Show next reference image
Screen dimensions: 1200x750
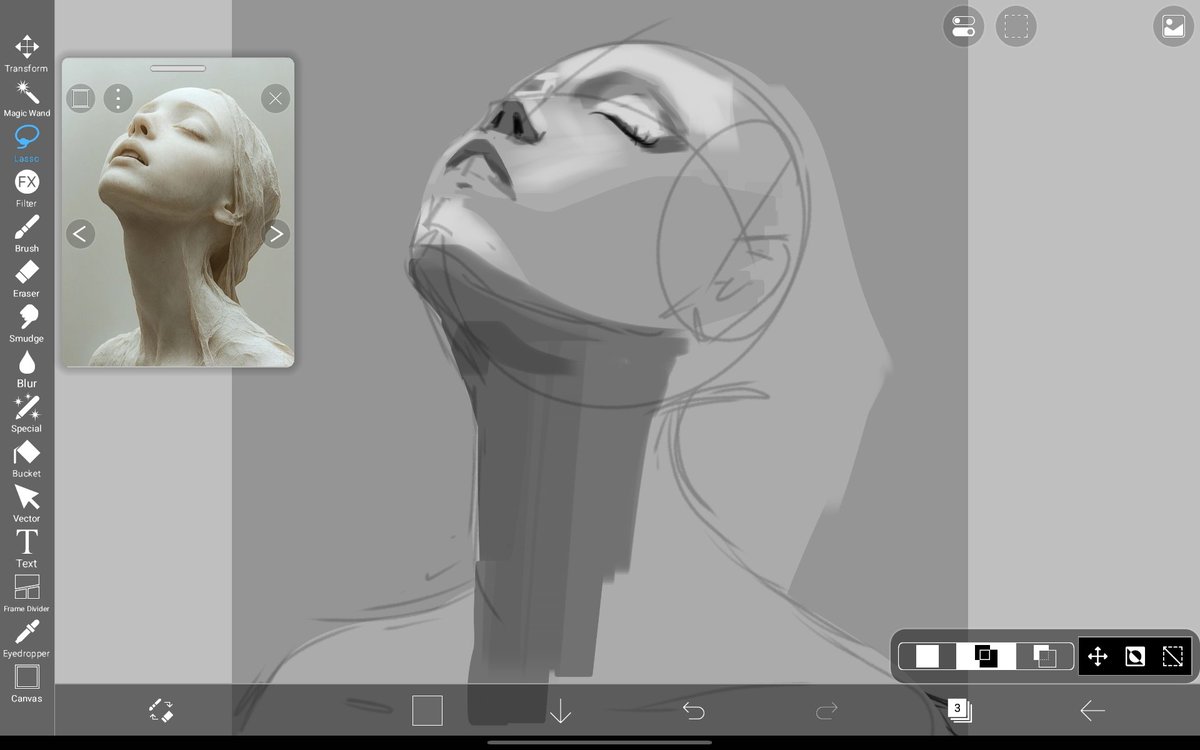click(x=275, y=234)
